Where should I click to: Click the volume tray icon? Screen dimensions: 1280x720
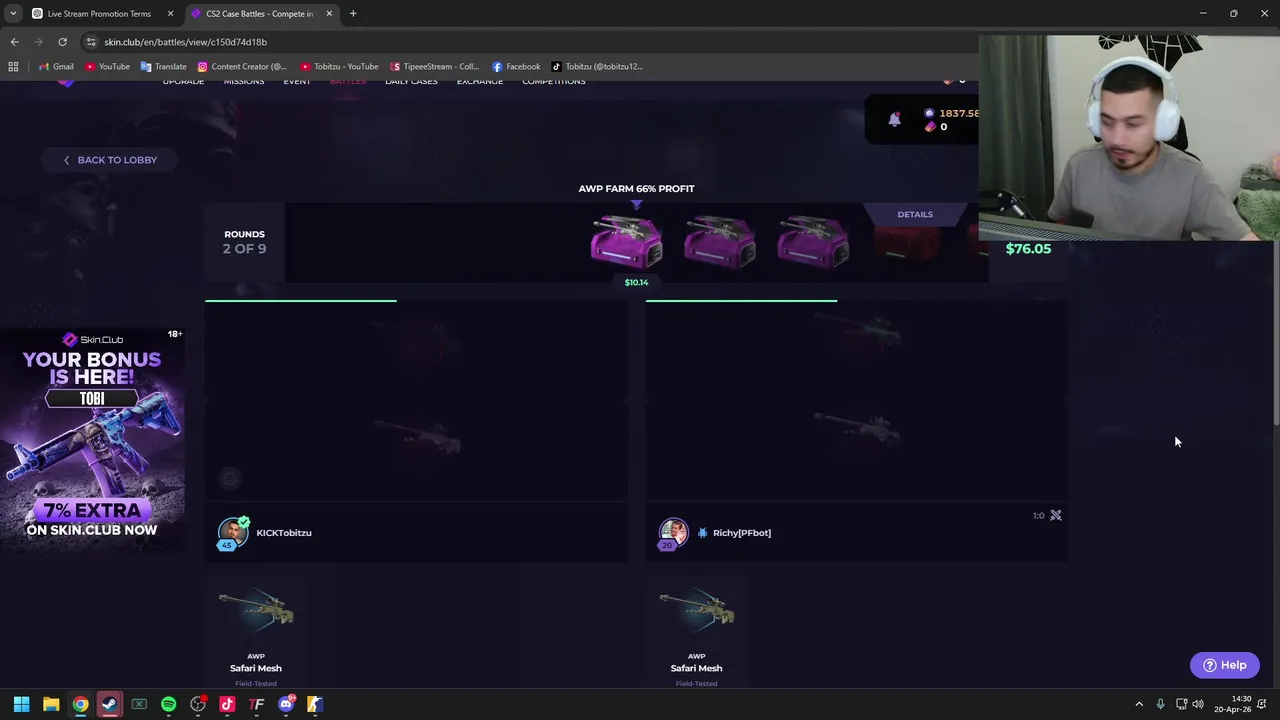pyautogui.click(x=1198, y=704)
